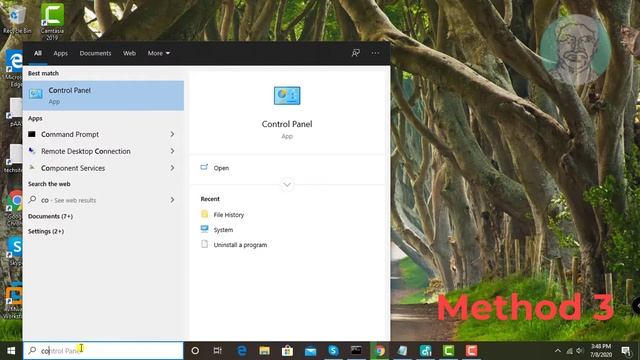640x360 pixels.
Task: Select the Skype desktop shortcut
Action: pyautogui.click(x=15, y=251)
